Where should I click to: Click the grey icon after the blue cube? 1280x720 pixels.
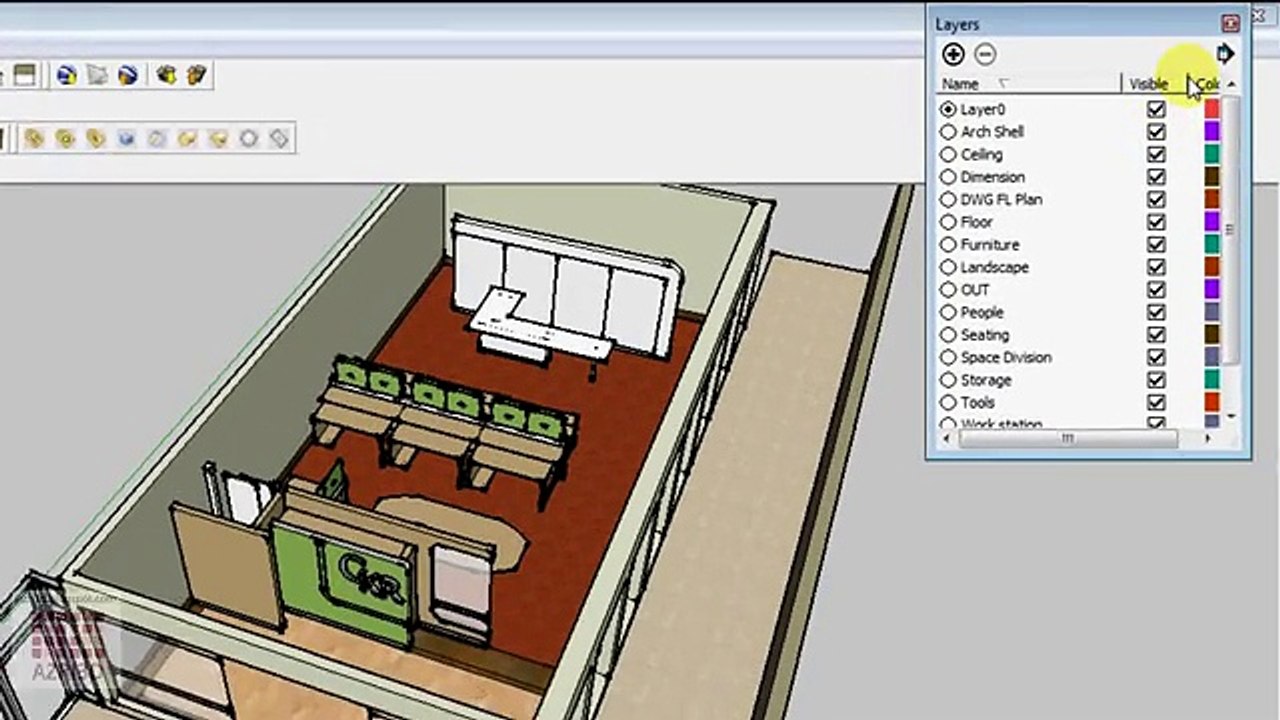(x=157, y=138)
